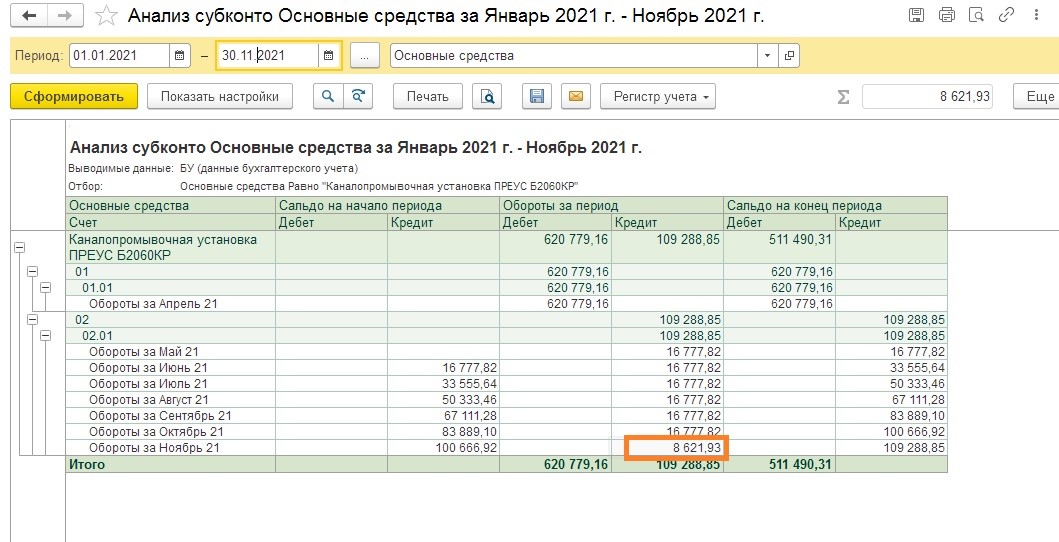
Task: Click the 33 555,64 opening credit for Июль
Action: (x=443, y=383)
